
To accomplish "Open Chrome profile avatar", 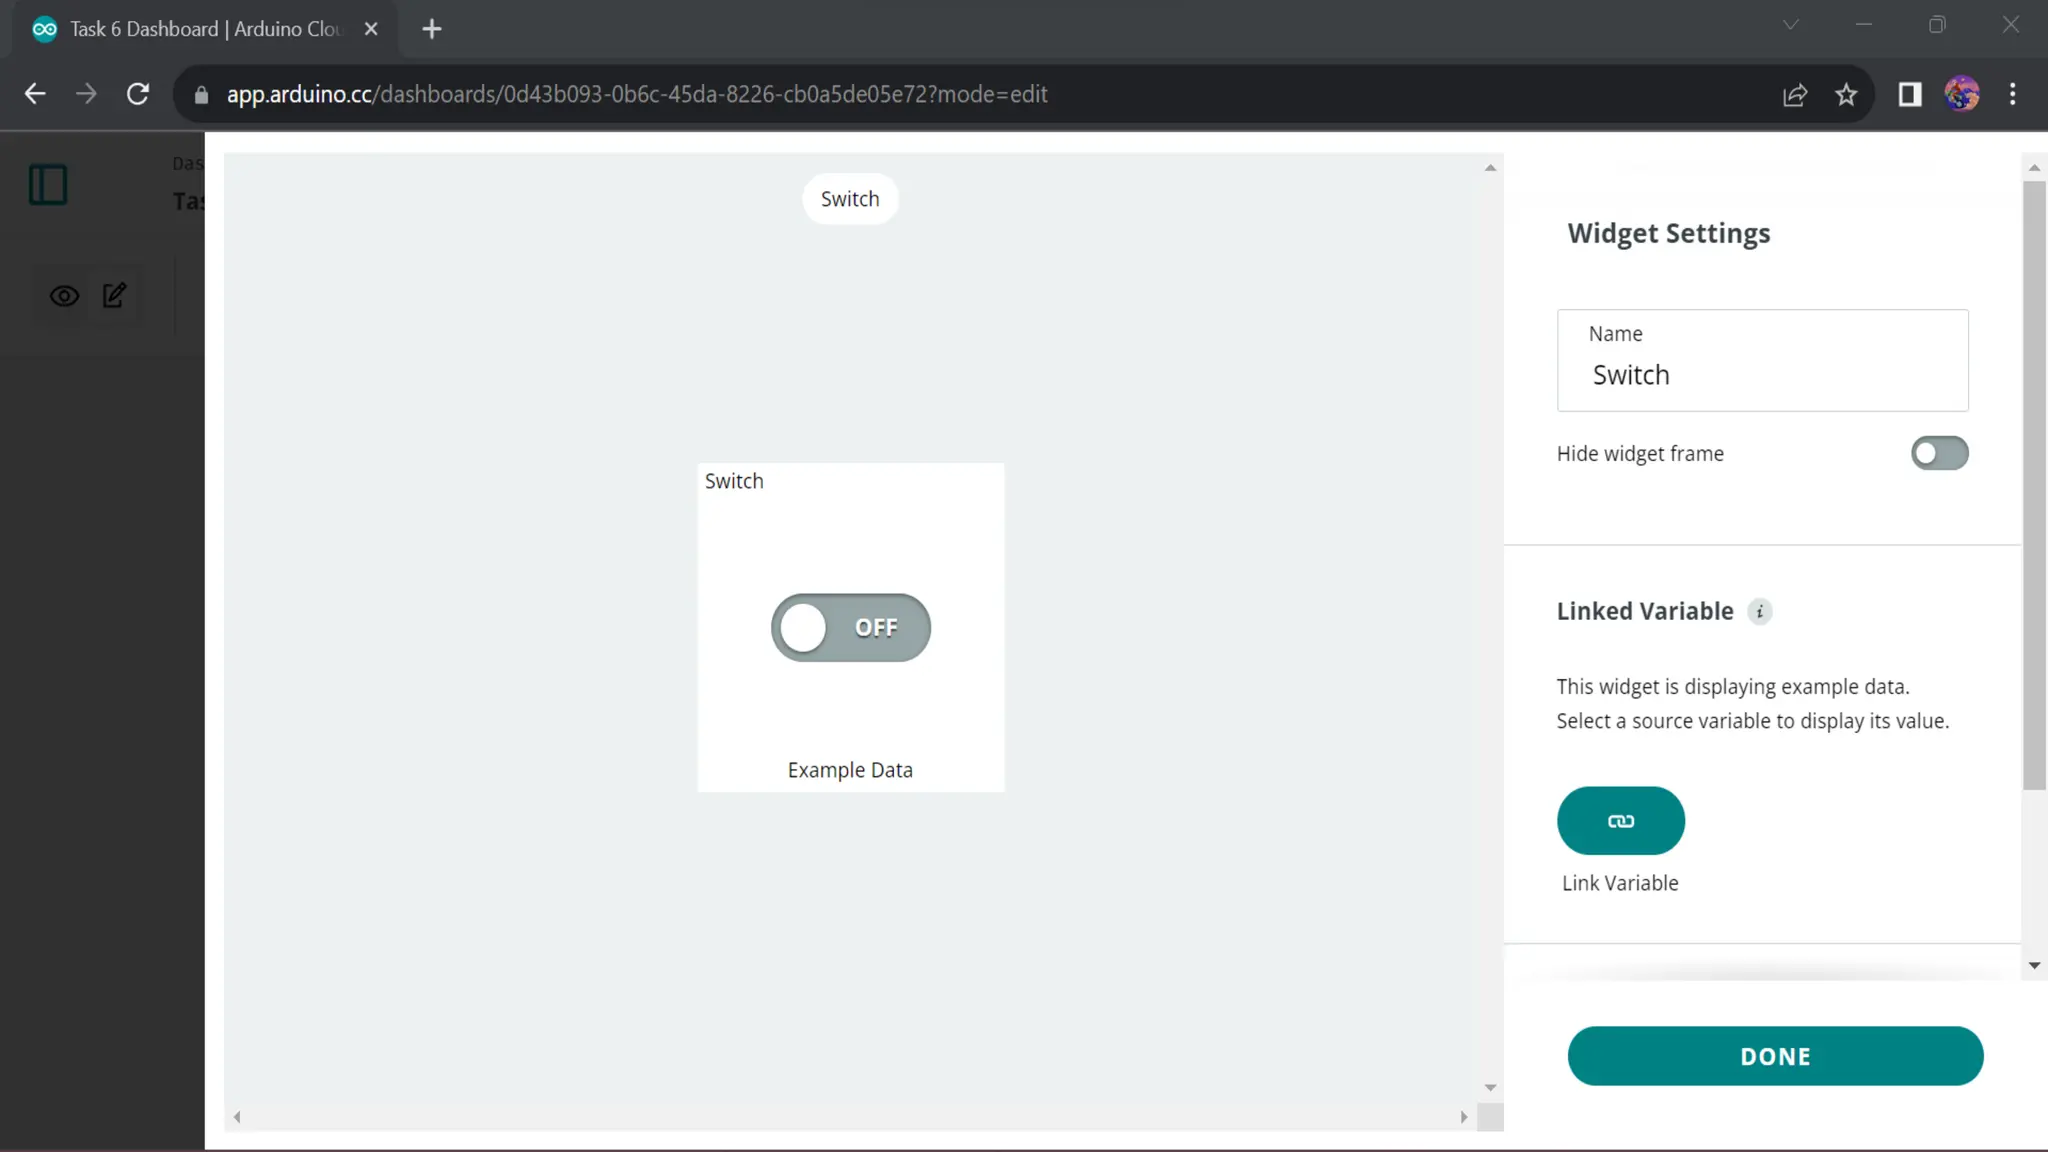I will 1961,94.
